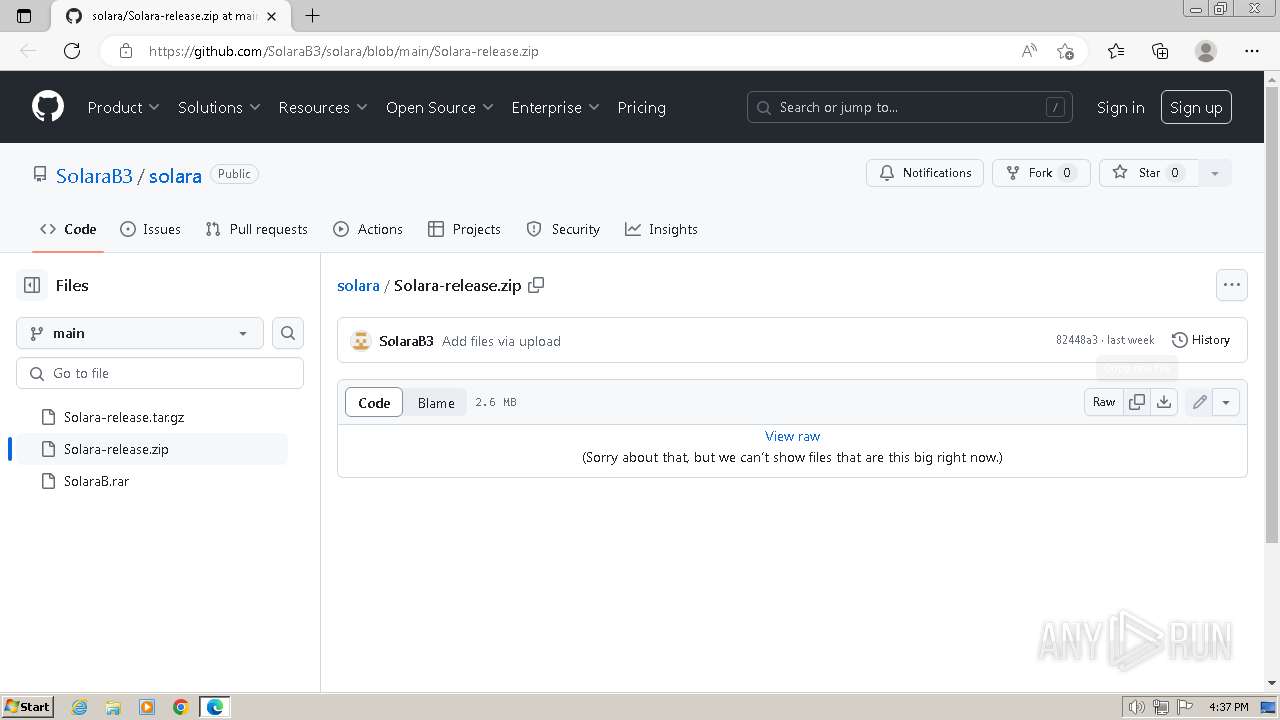Open File Explorer from taskbar

click(x=113, y=707)
